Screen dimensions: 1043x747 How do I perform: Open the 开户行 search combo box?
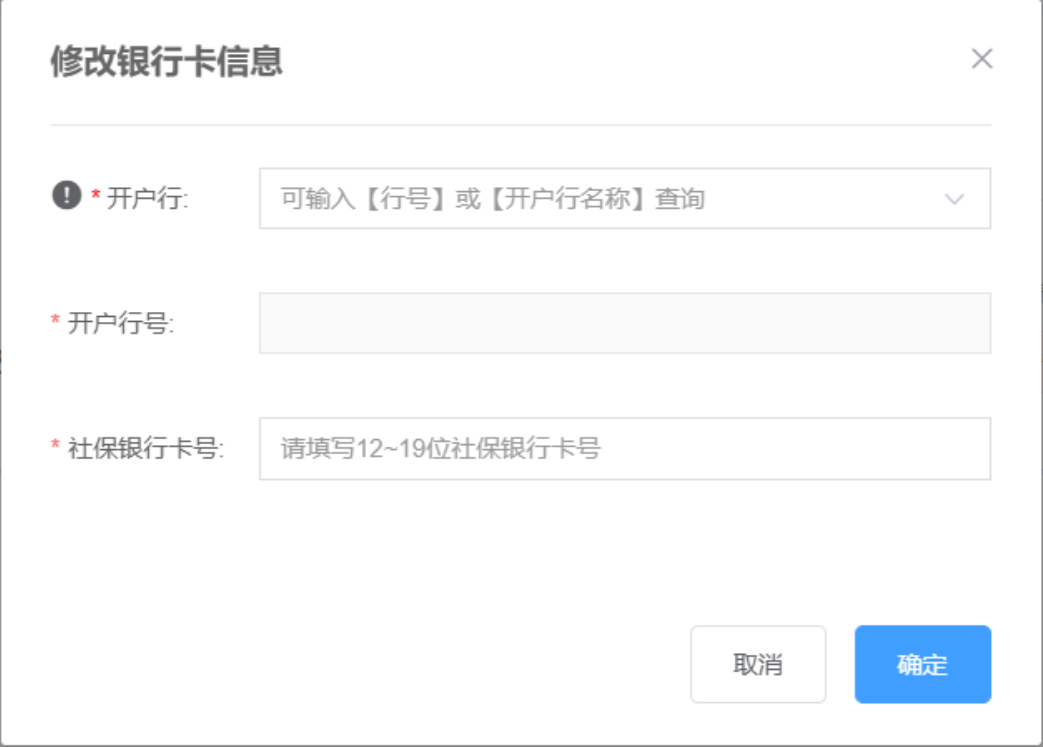(x=600, y=199)
